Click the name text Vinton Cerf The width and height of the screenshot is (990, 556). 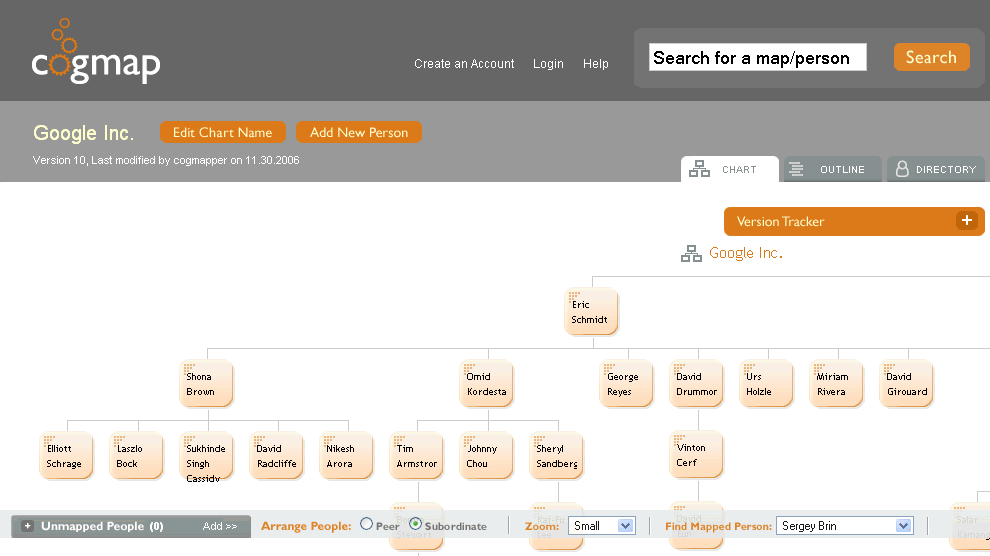point(691,455)
